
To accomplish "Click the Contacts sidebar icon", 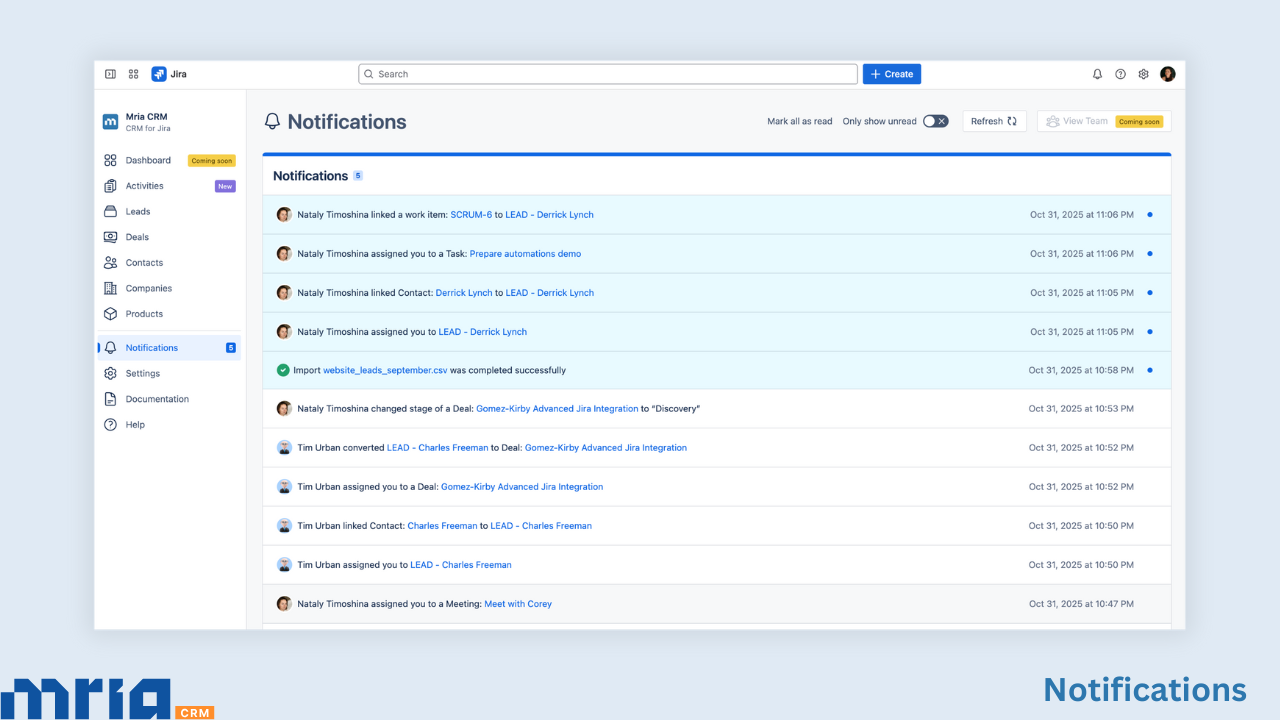I will click(x=111, y=263).
